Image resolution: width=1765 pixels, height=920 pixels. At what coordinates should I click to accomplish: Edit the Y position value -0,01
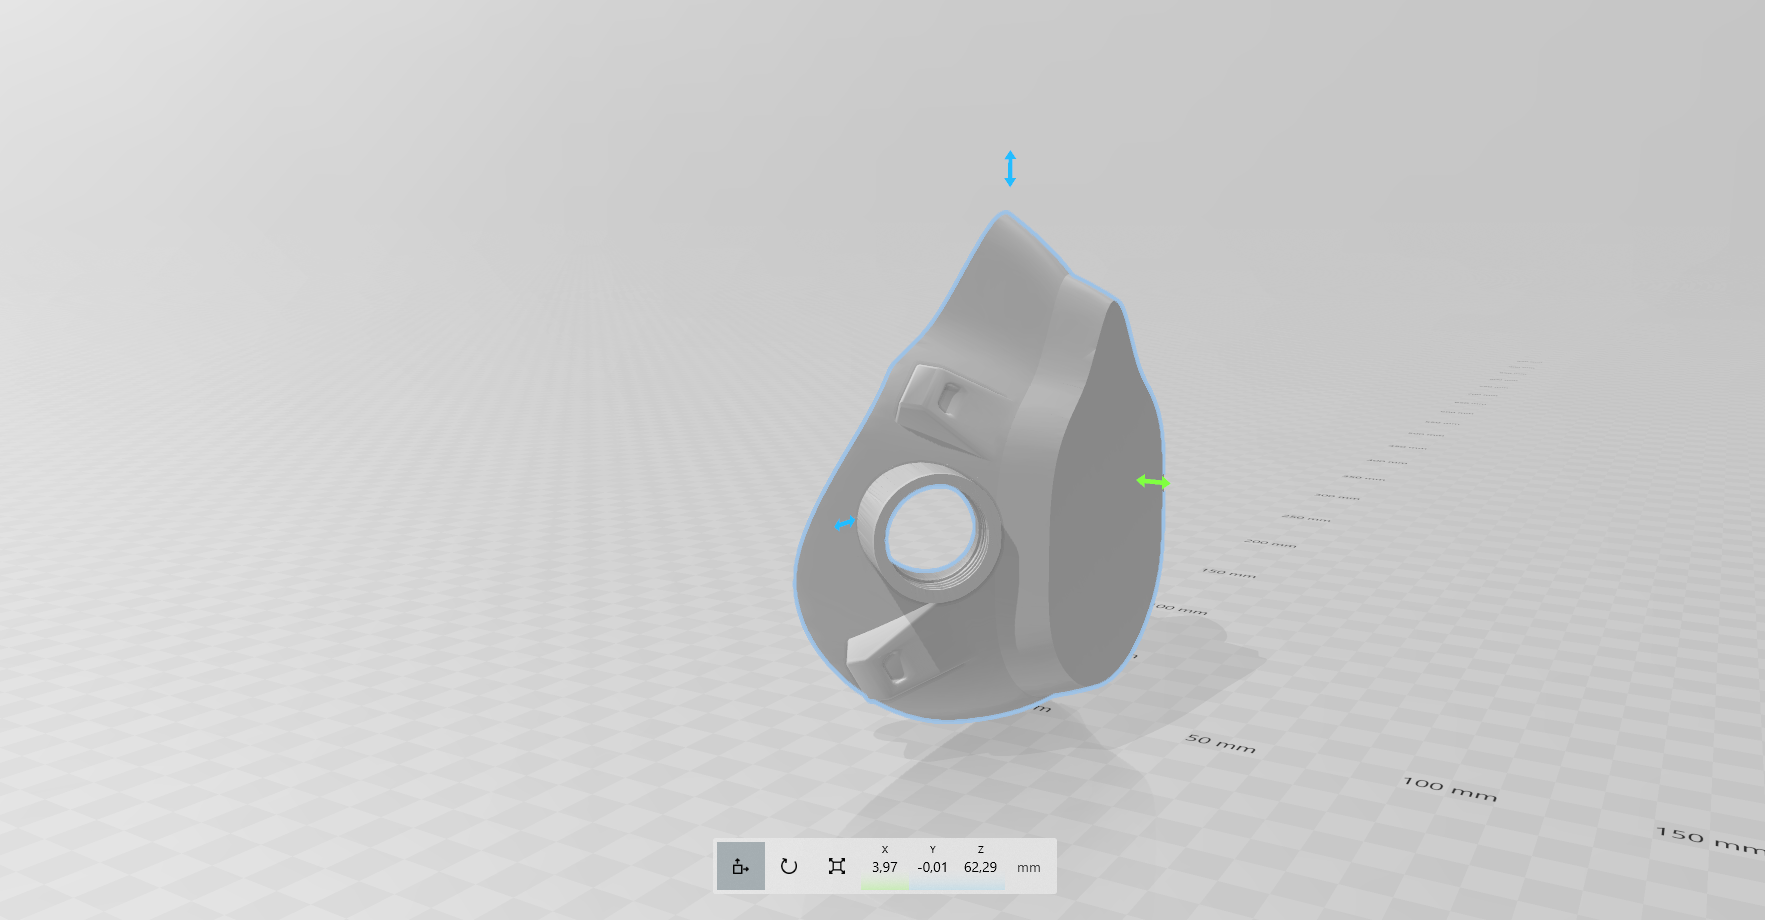933,867
